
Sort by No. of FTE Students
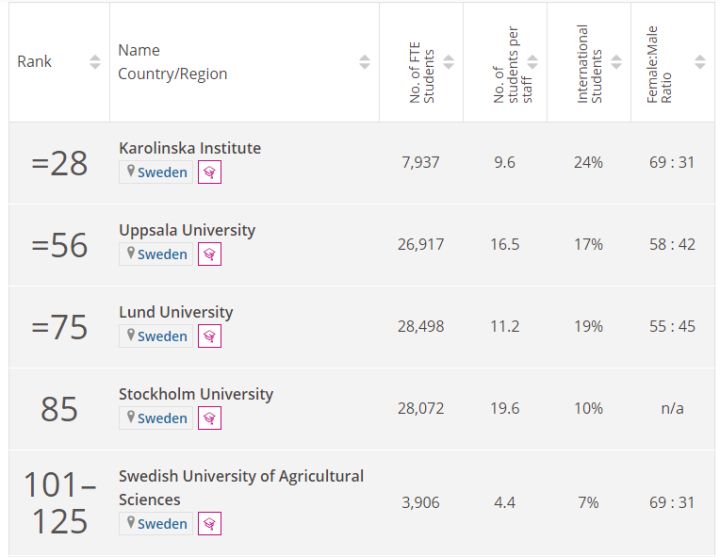pos(448,62)
